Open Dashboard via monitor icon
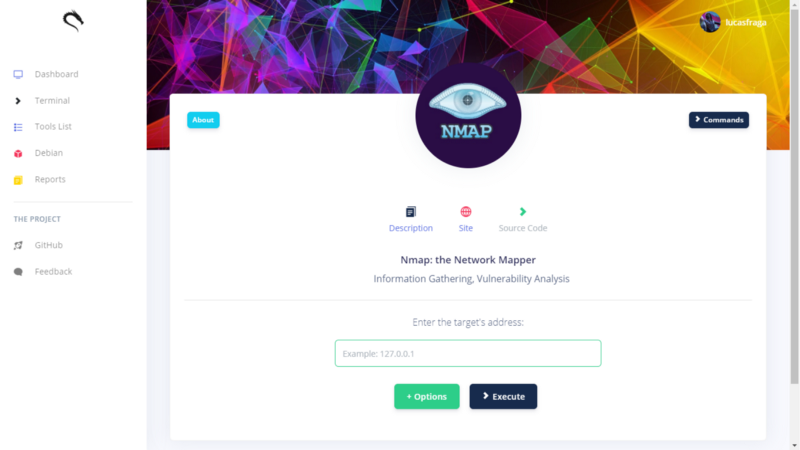Viewport: 800px width, 450px height. pyautogui.click(x=18, y=74)
